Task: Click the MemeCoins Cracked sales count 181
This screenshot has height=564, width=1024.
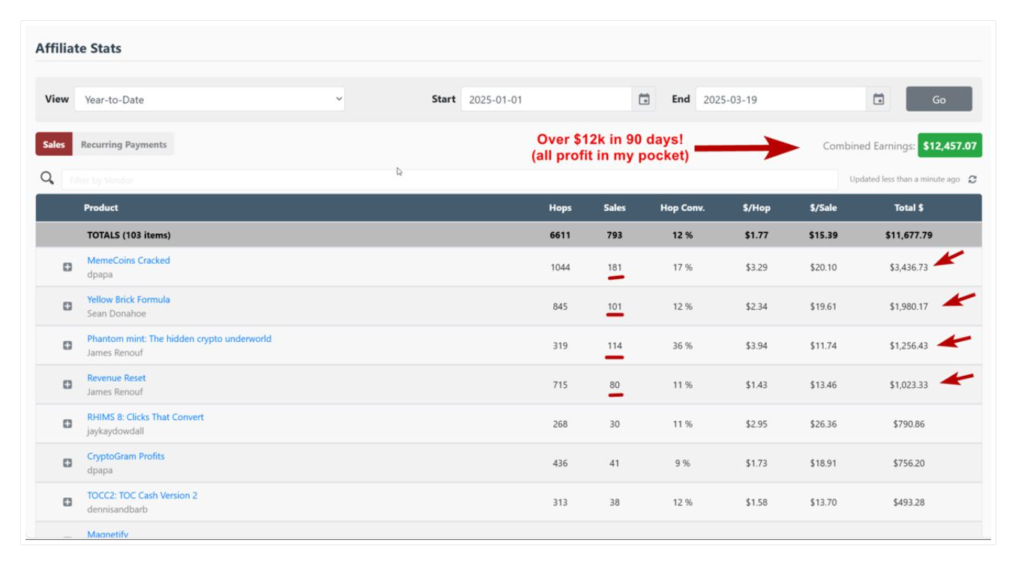Action: click(614, 267)
